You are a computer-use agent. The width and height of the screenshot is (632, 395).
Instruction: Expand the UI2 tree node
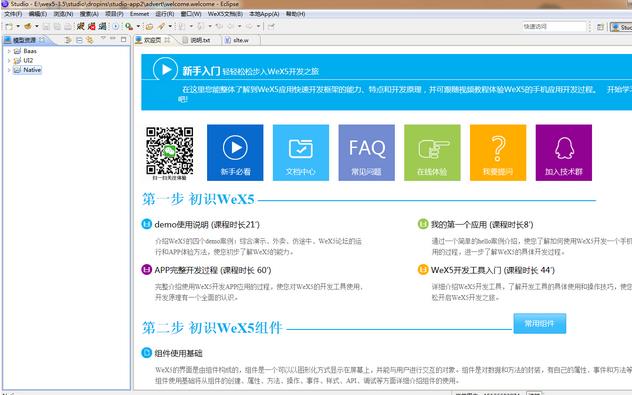[x=9, y=60]
